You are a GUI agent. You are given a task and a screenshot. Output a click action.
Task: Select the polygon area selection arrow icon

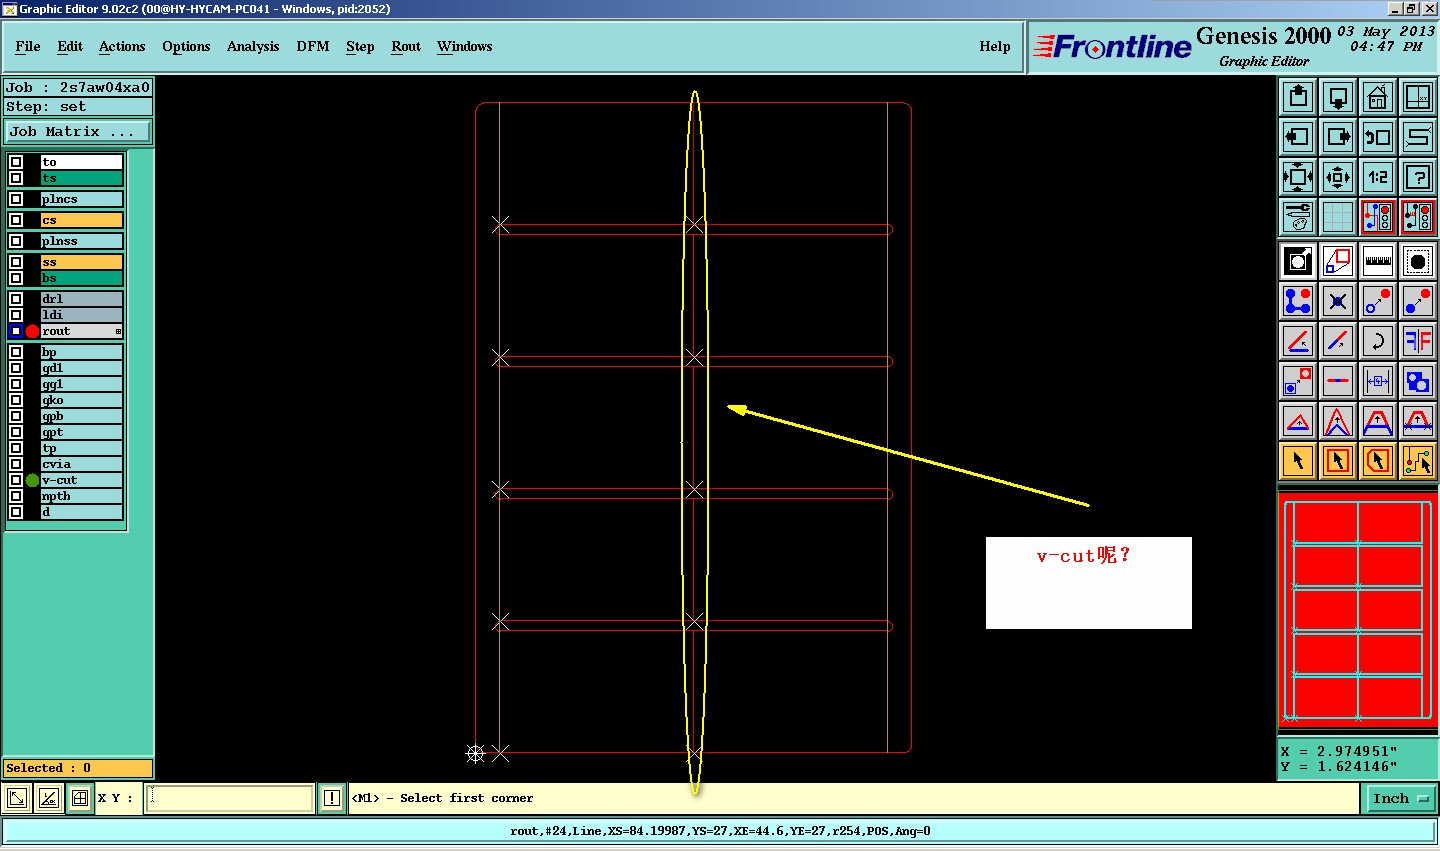click(x=1378, y=461)
